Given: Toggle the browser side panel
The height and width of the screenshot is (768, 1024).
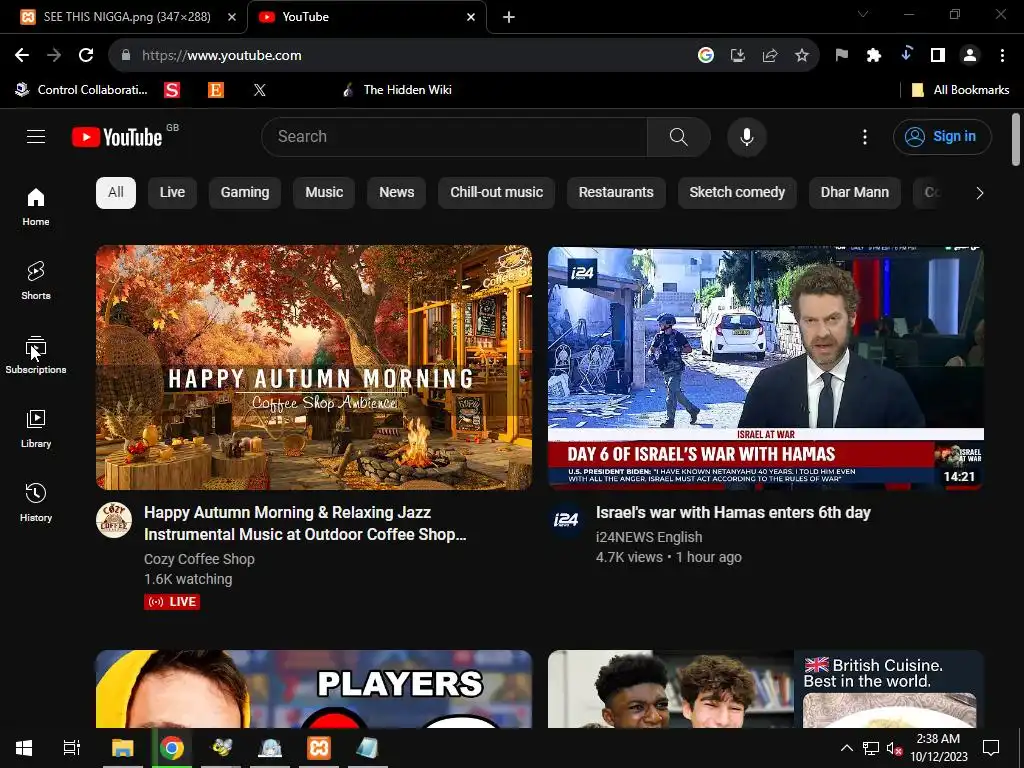Looking at the screenshot, I should (938, 56).
